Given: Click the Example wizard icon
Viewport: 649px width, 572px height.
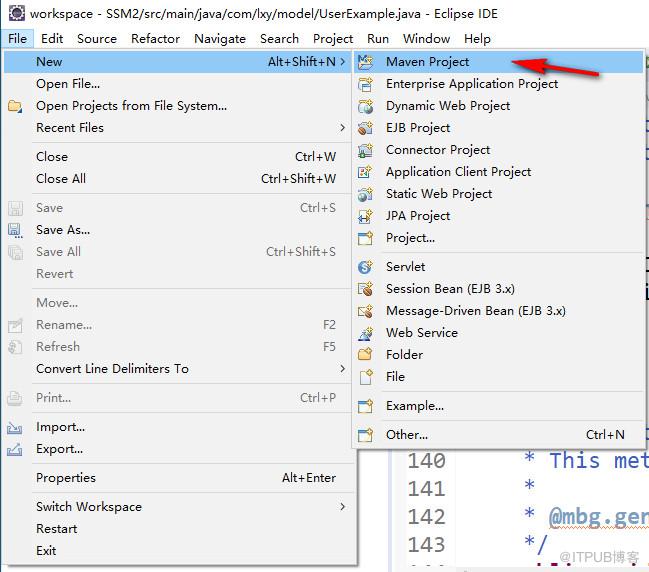Looking at the screenshot, I should (x=365, y=406).
